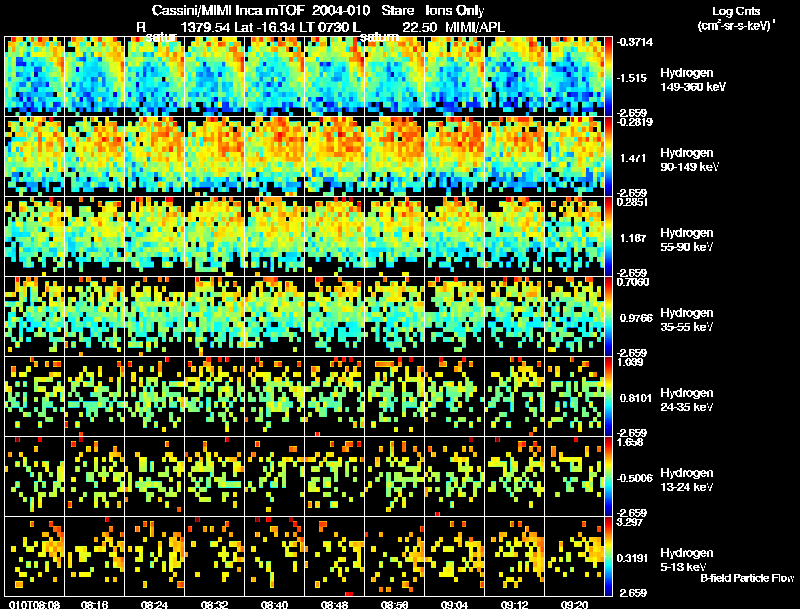The image size is (800, 609).
Task: Click the colorbar value -0.5006
Action: coord(634,478)
